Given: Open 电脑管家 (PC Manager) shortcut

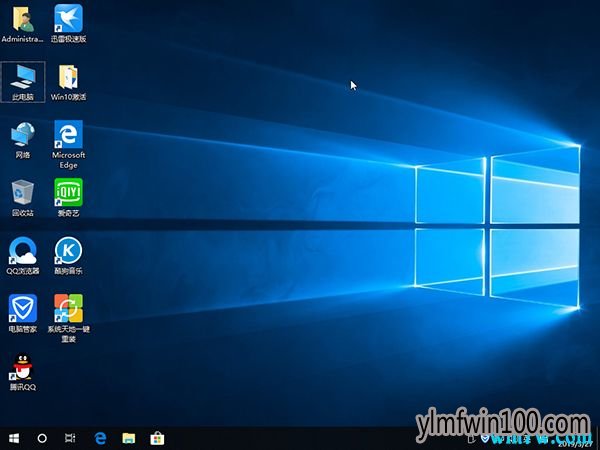Looking at the screenshot, I should 23,313.
